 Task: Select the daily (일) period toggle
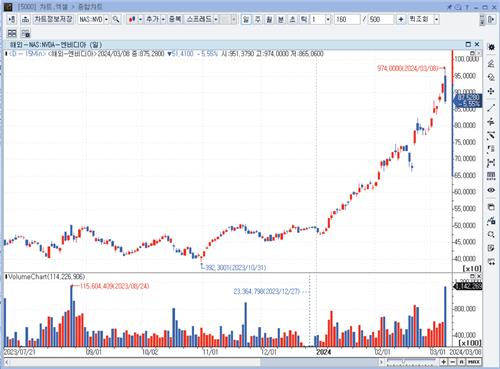(x=246, y=19)
